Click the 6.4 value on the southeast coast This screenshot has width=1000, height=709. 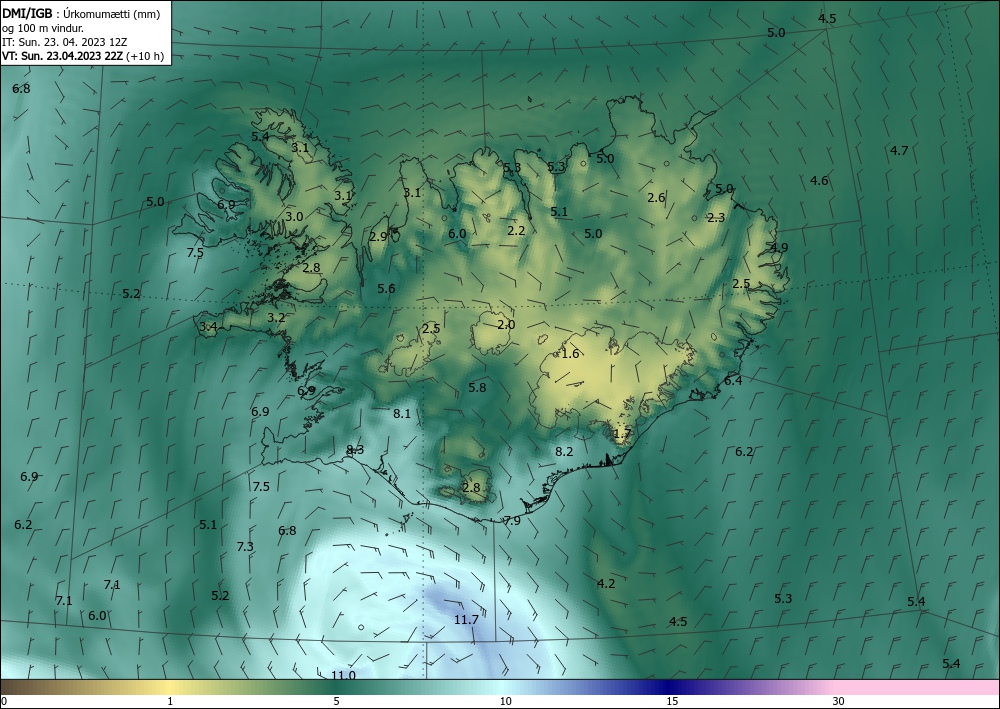(733, 381)
